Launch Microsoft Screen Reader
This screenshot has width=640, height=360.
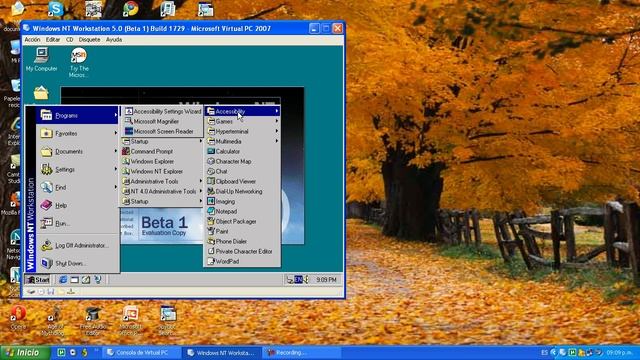click(x=163, y=131)
